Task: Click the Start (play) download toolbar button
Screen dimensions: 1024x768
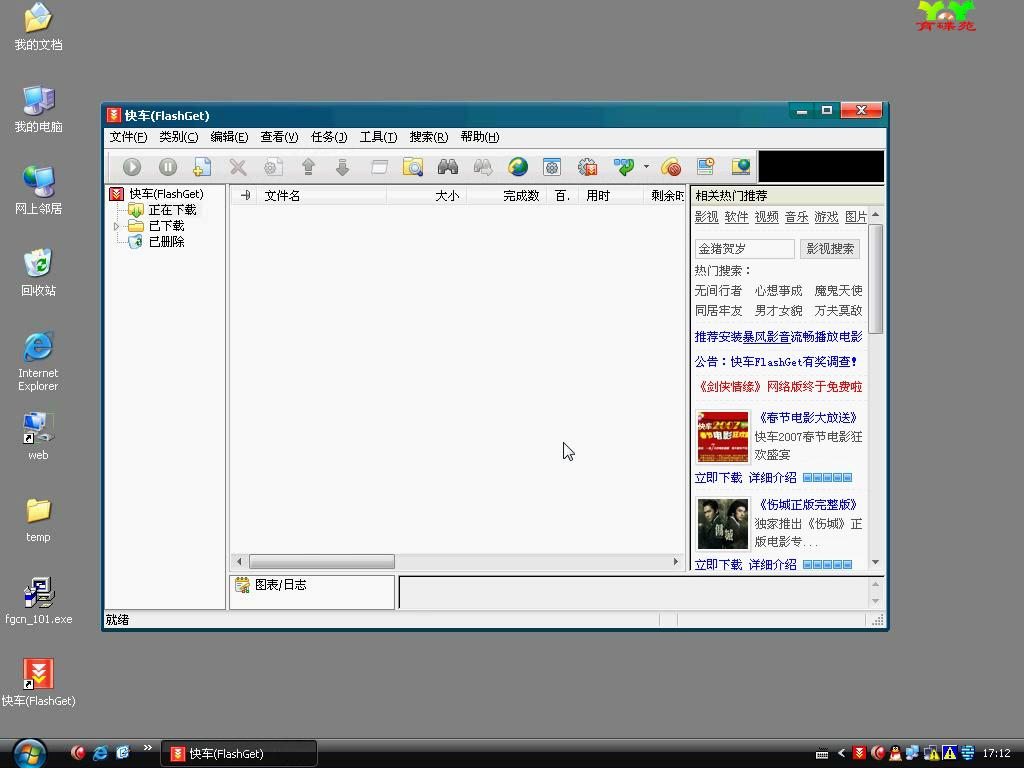Action: (132, 167)
